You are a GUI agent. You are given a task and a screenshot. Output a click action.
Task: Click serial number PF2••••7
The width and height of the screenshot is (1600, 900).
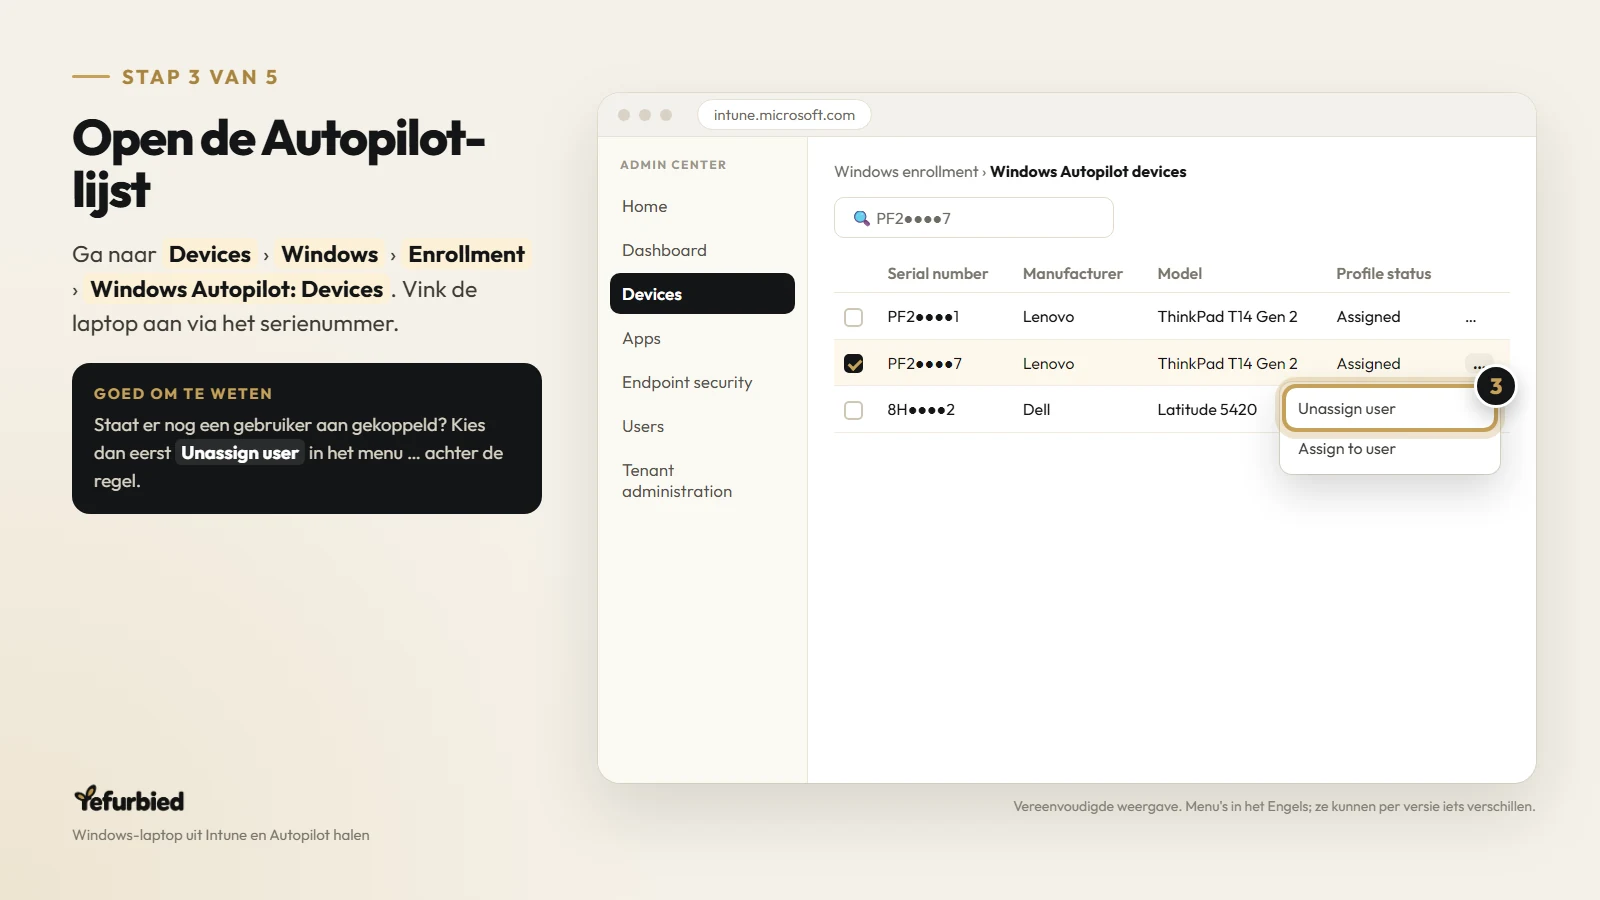(x=924, y=364)
